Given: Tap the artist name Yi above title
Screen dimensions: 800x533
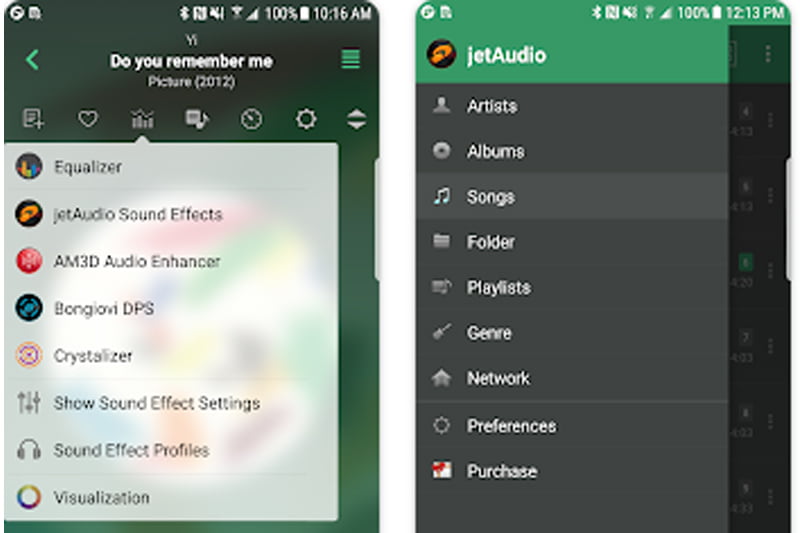Looking at the screenshot, I should point(191,40).
